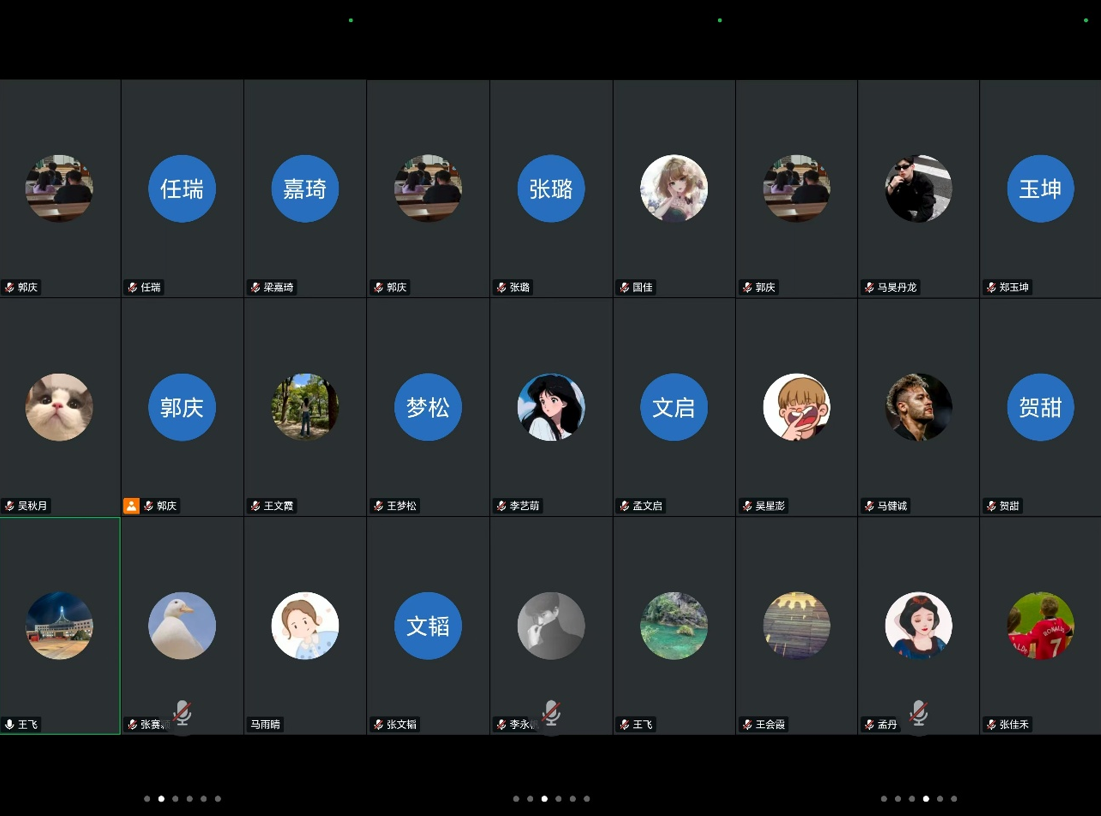Click the large muted mic on 张赛's tile
The image size is (1101, 816).
pyautogui.click(x=182, y=713)
